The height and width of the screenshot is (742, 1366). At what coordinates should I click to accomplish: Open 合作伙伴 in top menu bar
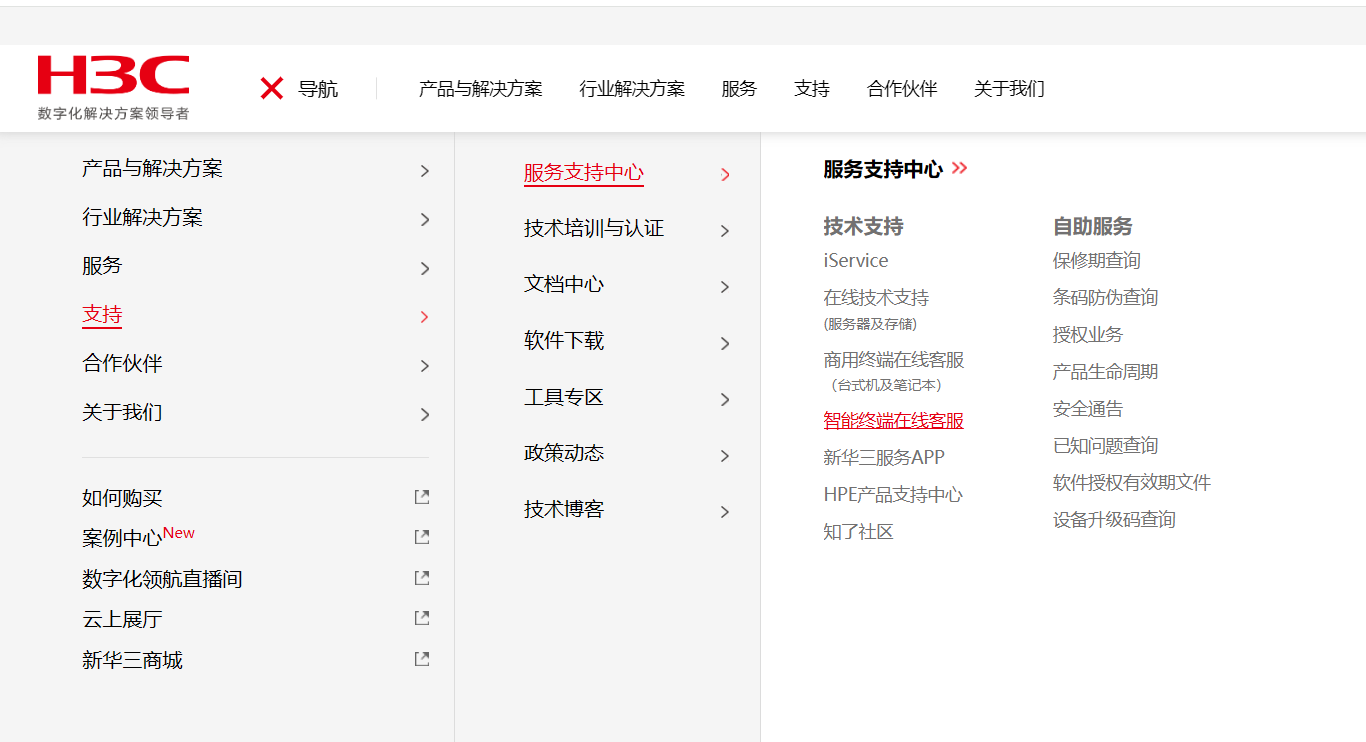pyautogui.click(x=902, y=89)
